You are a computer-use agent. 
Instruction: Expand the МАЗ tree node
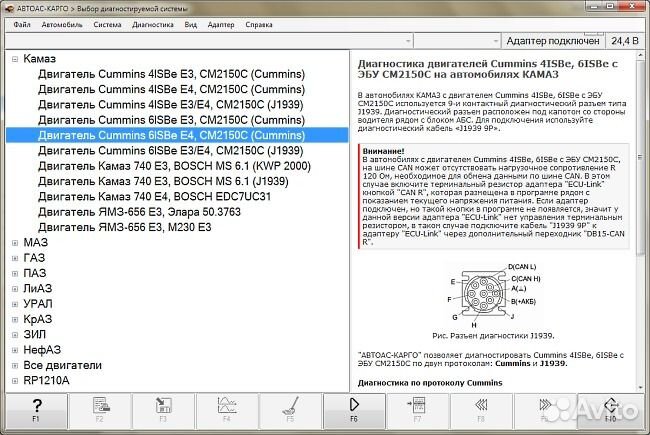click(15, 243)
